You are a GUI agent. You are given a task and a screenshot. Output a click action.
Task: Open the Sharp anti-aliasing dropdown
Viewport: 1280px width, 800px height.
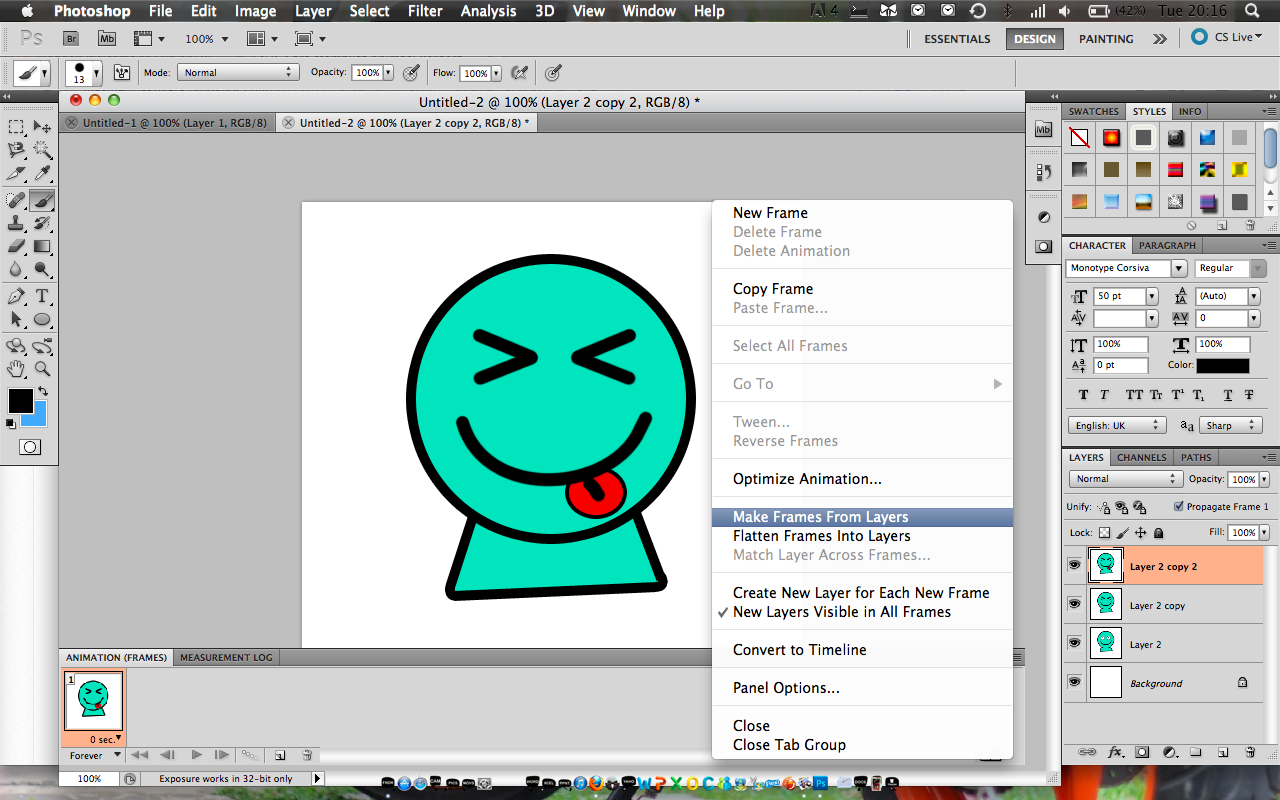coord(1229,425)
